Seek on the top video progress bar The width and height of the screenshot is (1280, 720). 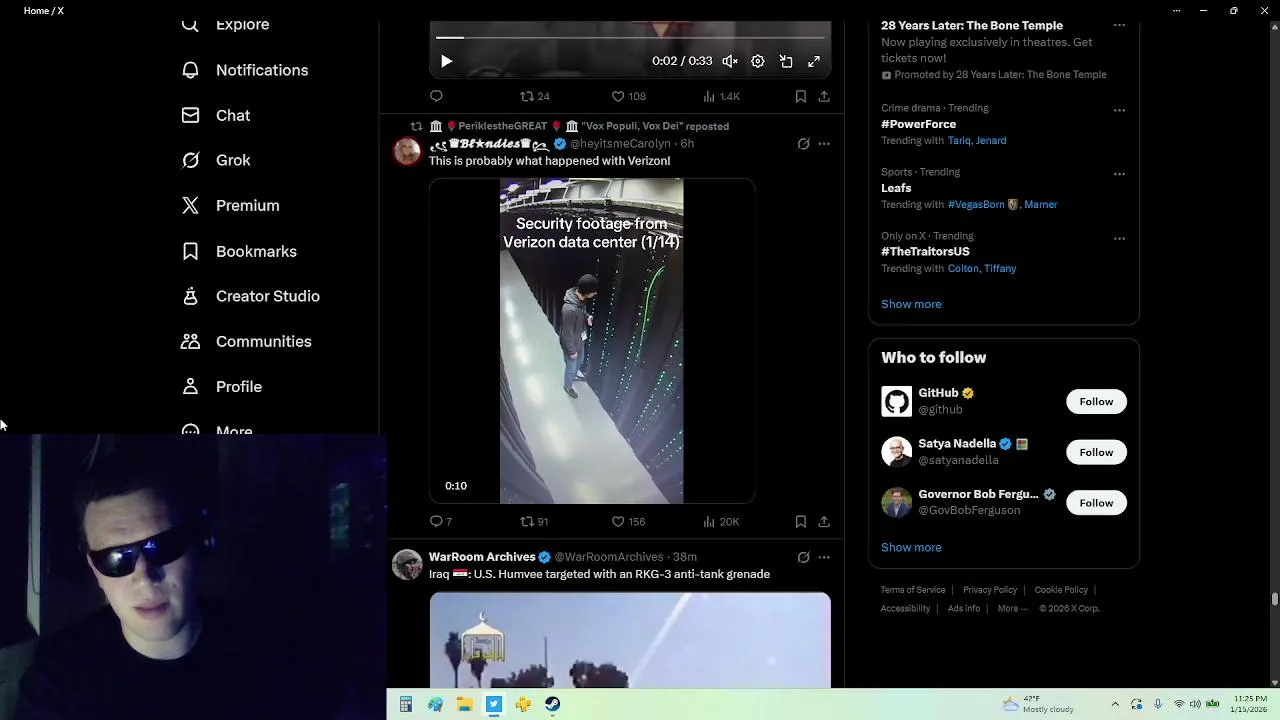click(x=630, y=37)
